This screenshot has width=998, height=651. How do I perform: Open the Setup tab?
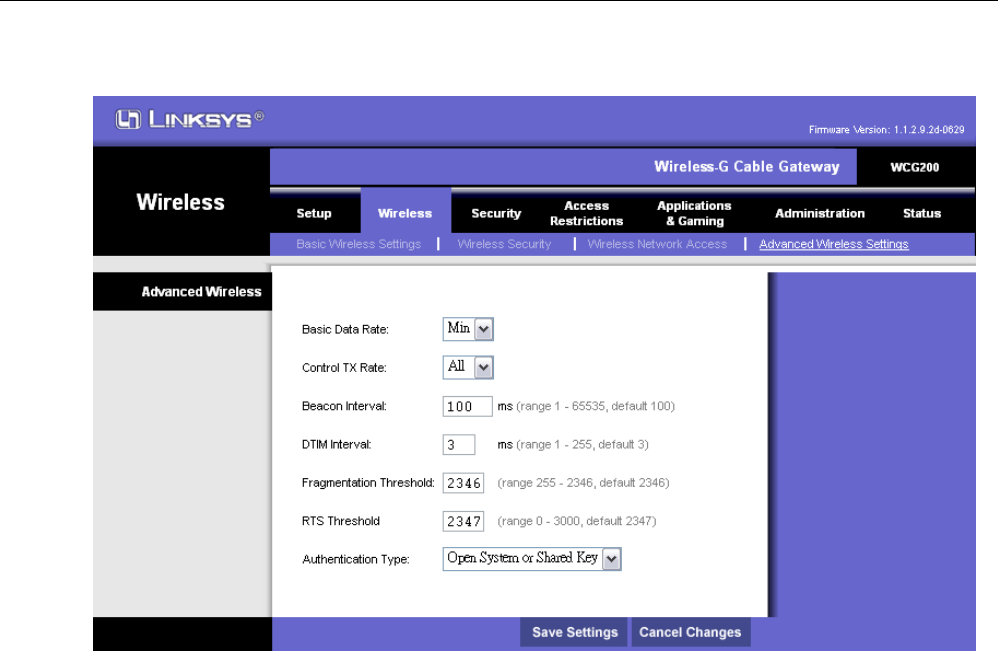pos(314,213)
